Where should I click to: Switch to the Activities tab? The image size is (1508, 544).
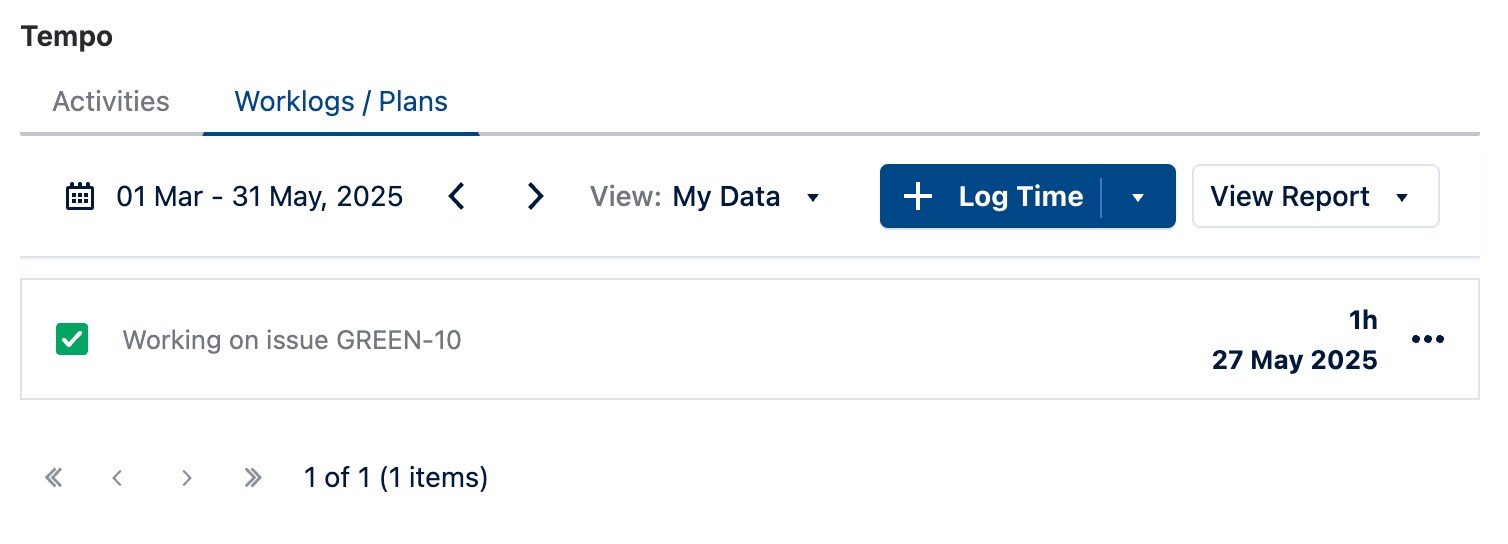tap(111, 102)
